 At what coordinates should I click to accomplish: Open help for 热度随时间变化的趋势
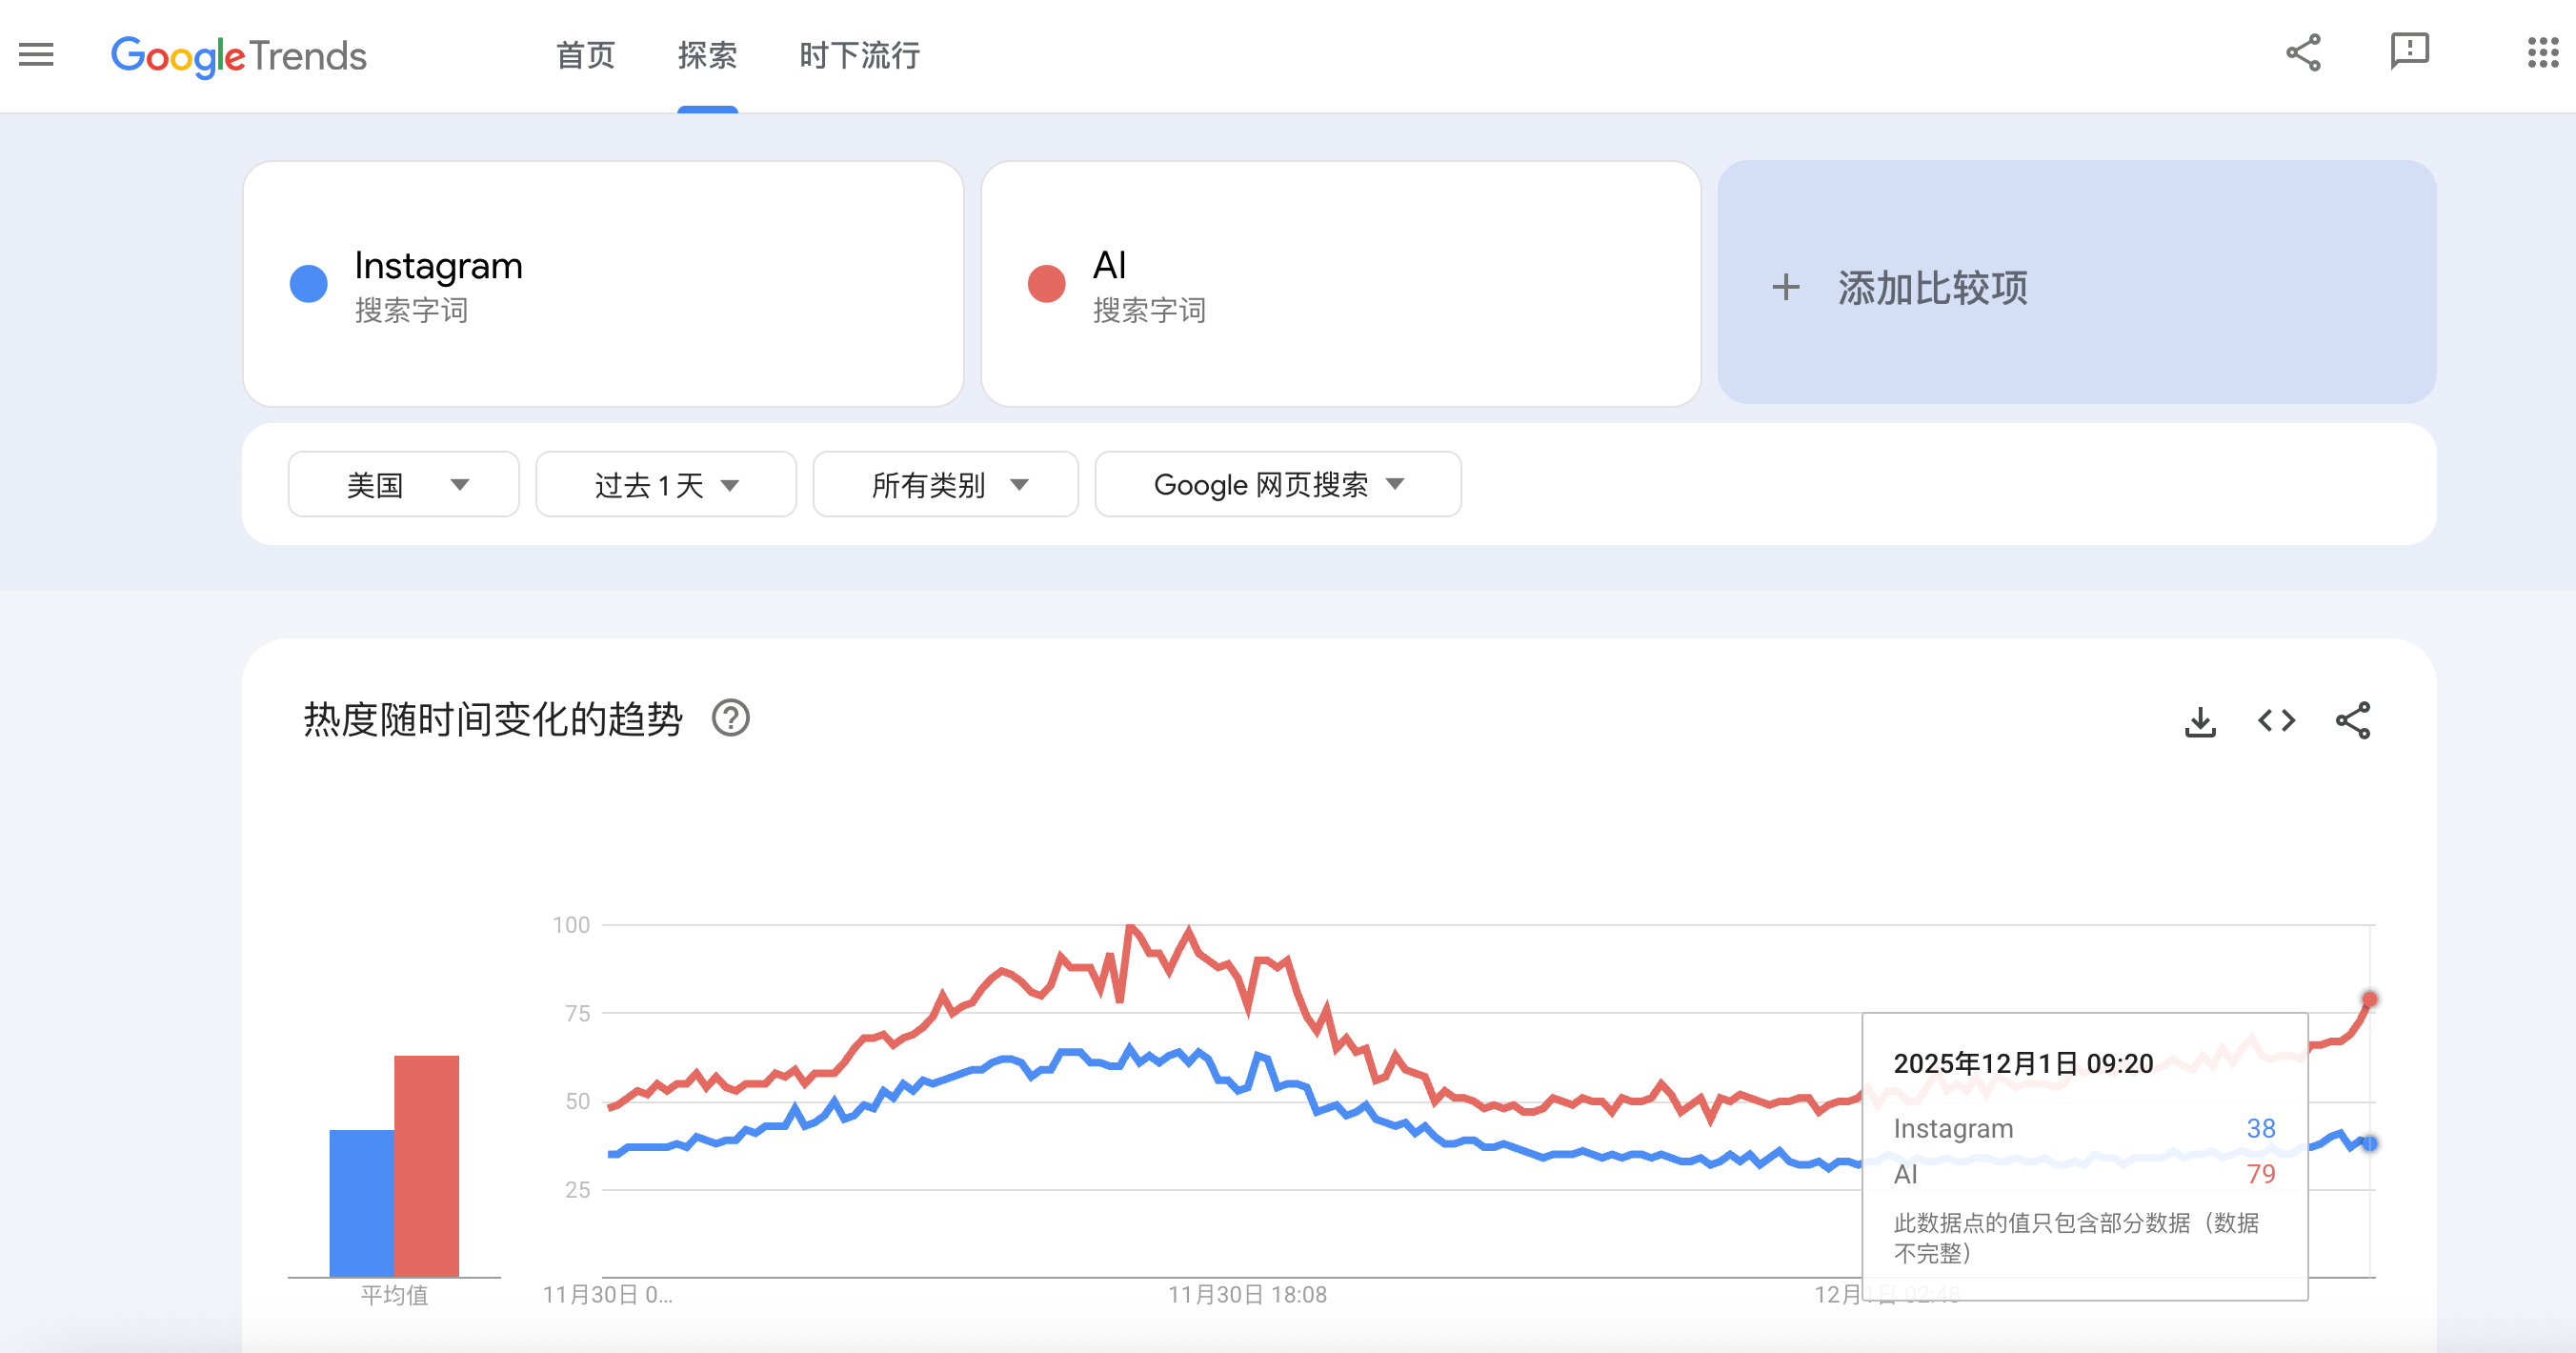click(x=731, y=718)
